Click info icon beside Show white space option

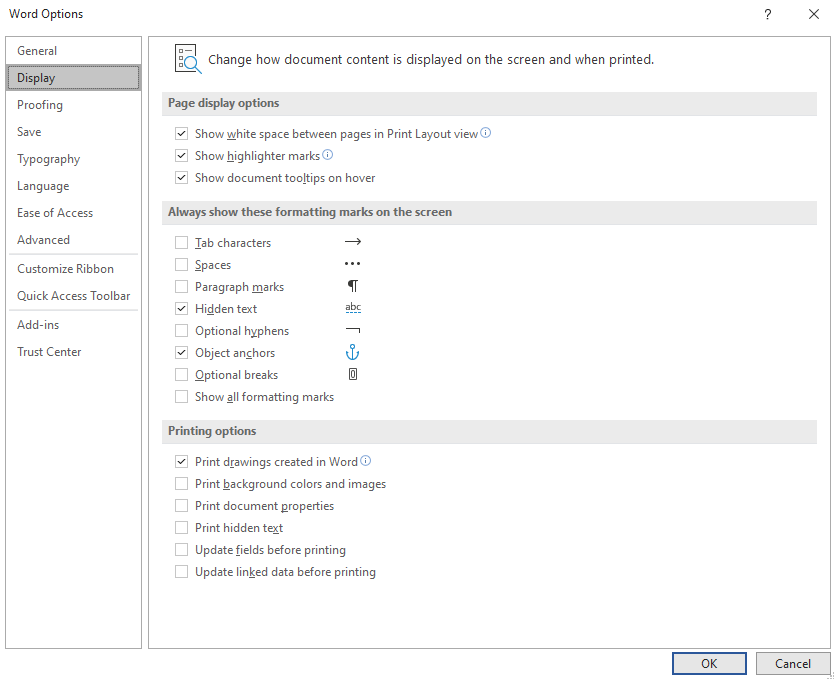click(486, 133)
